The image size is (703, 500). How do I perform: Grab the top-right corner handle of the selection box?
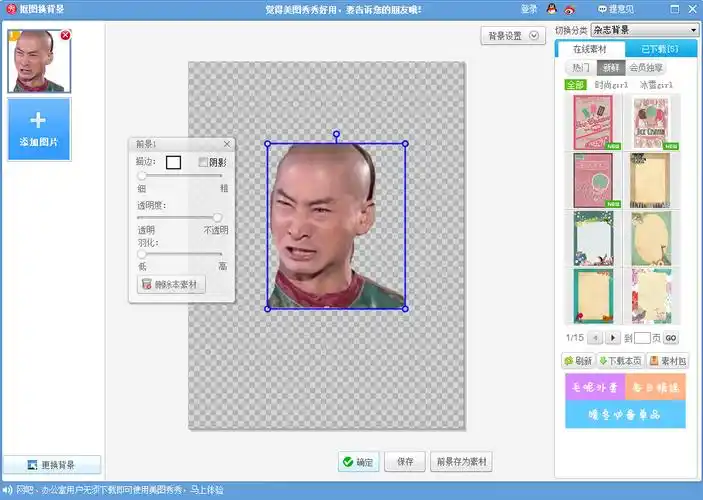pyautogui.click(x=405, y=143)
